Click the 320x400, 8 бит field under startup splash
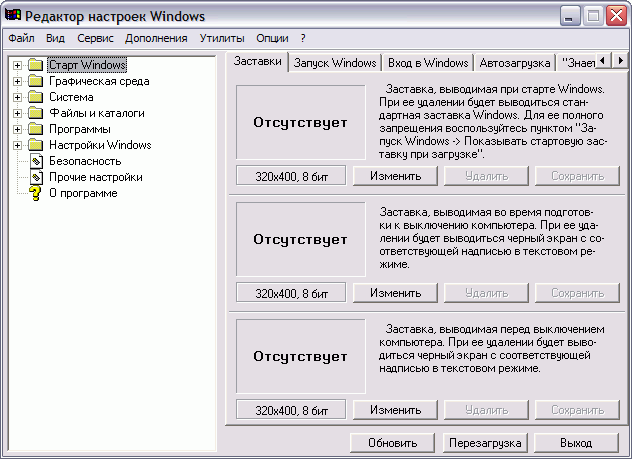This screenshot has width=632, height=459. coord(291,176)
